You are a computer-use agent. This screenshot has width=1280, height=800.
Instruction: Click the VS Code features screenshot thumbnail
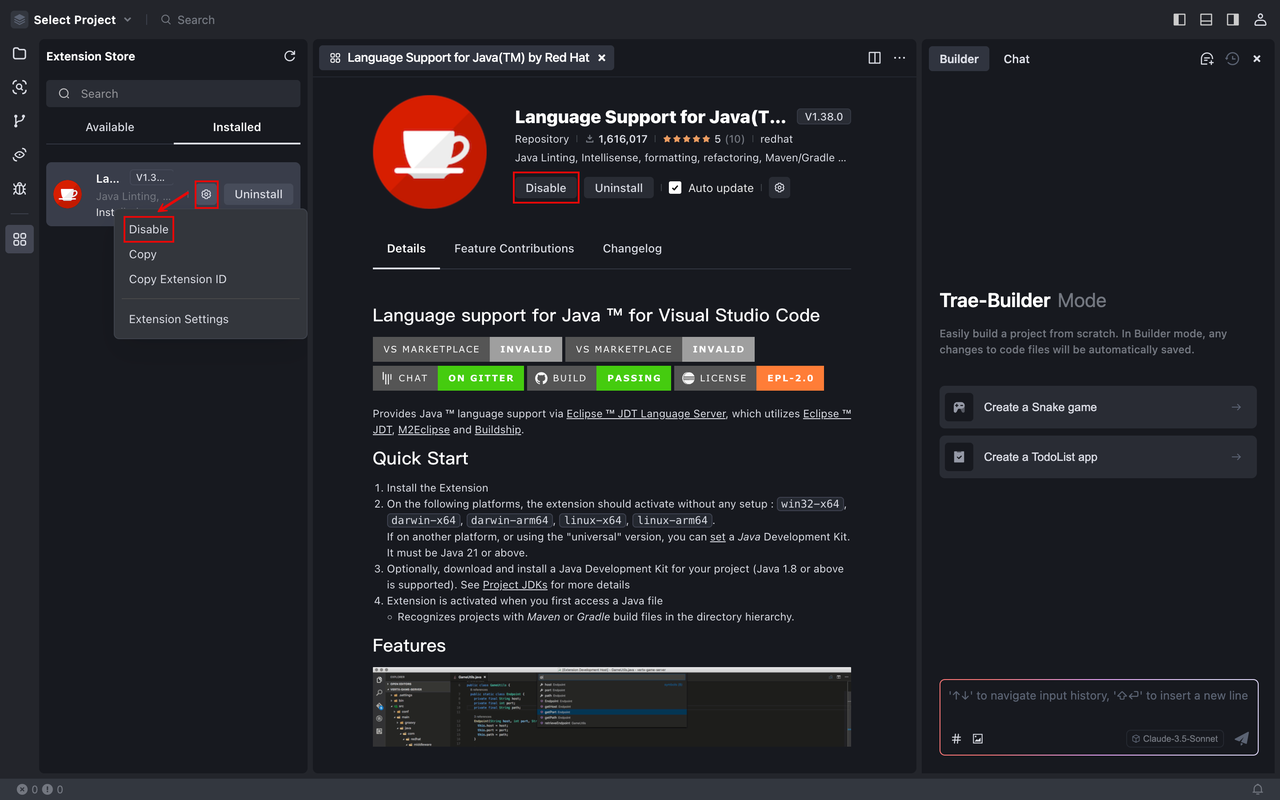coord(612,707)
